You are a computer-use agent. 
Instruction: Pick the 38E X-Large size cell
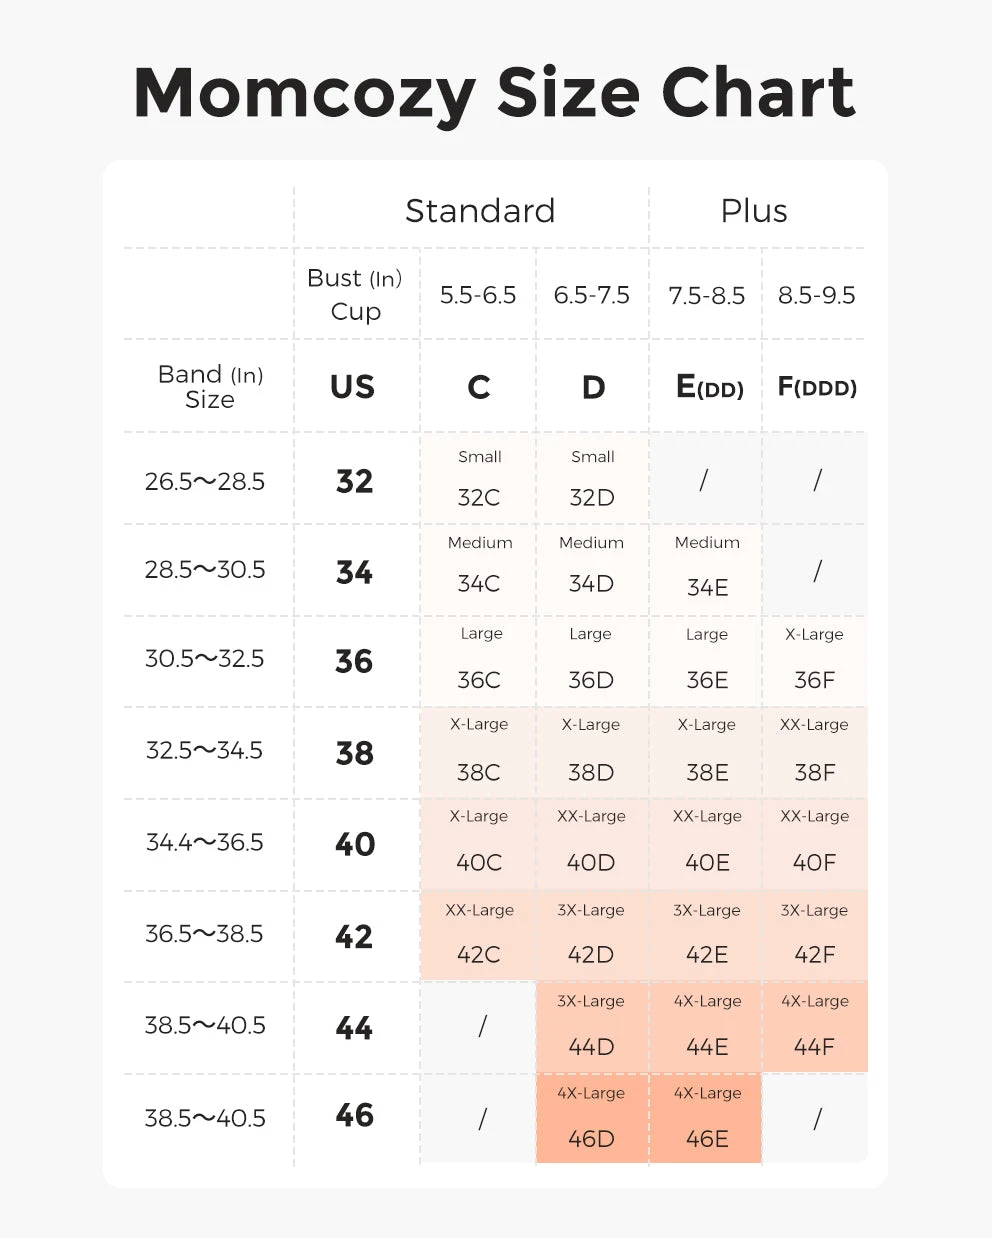(x=707, y=752)
